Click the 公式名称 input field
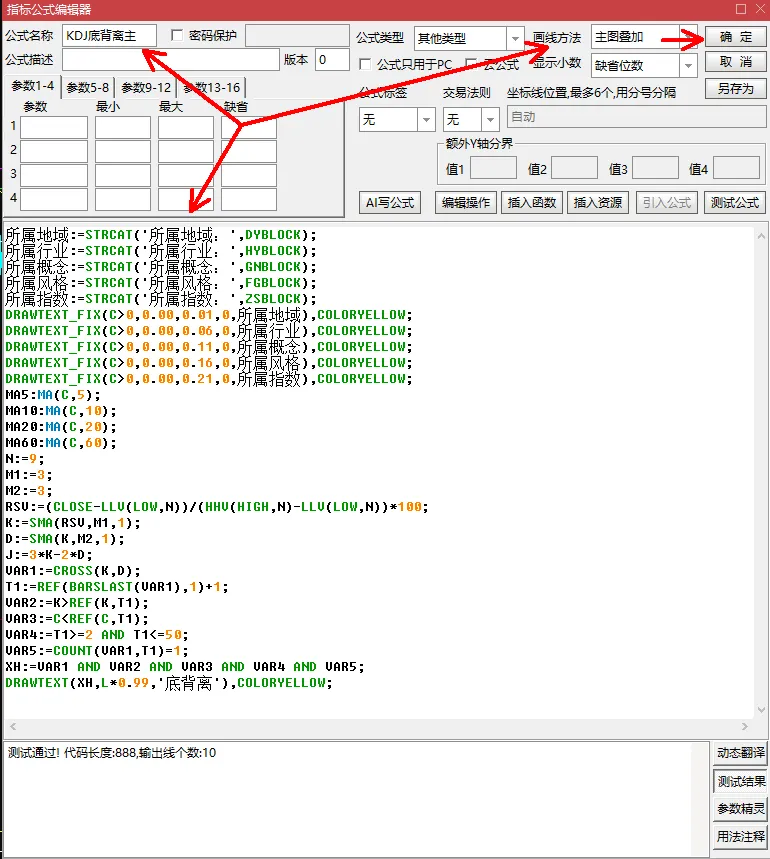The height and width of the screenshot is (859, 770). [x=110, y=36]
